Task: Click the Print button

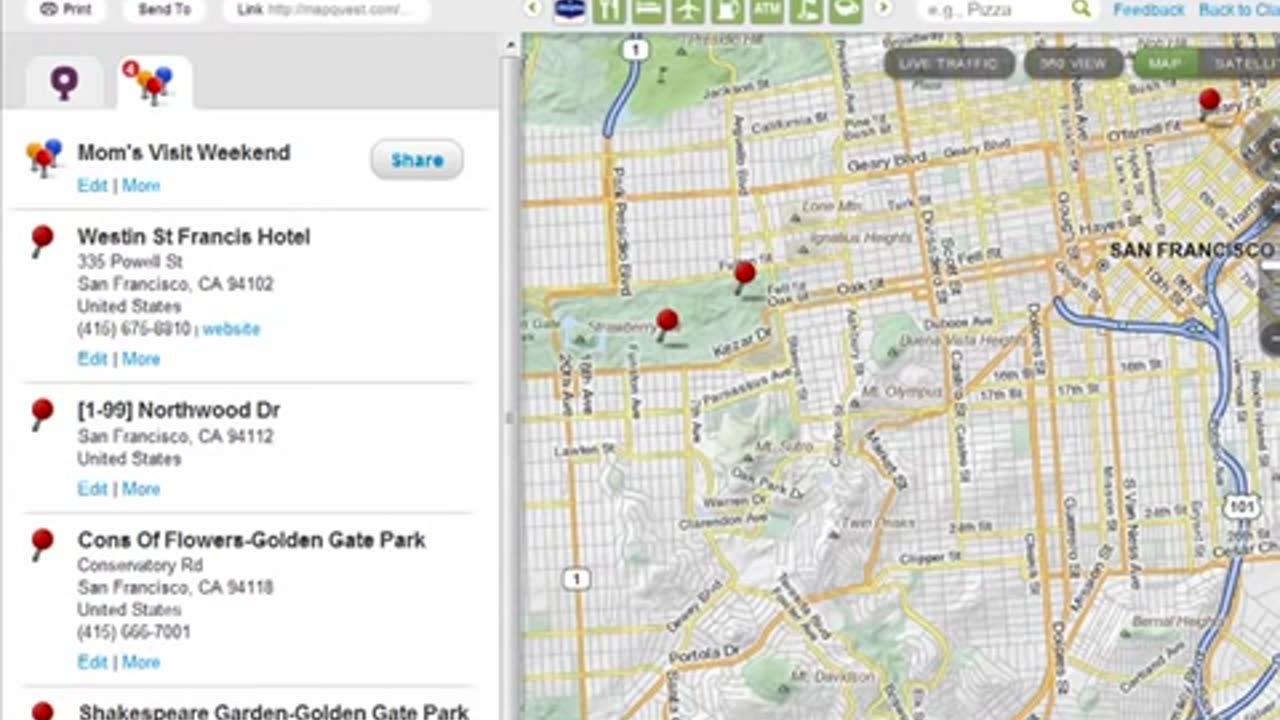Action: (x=66, y=9)
